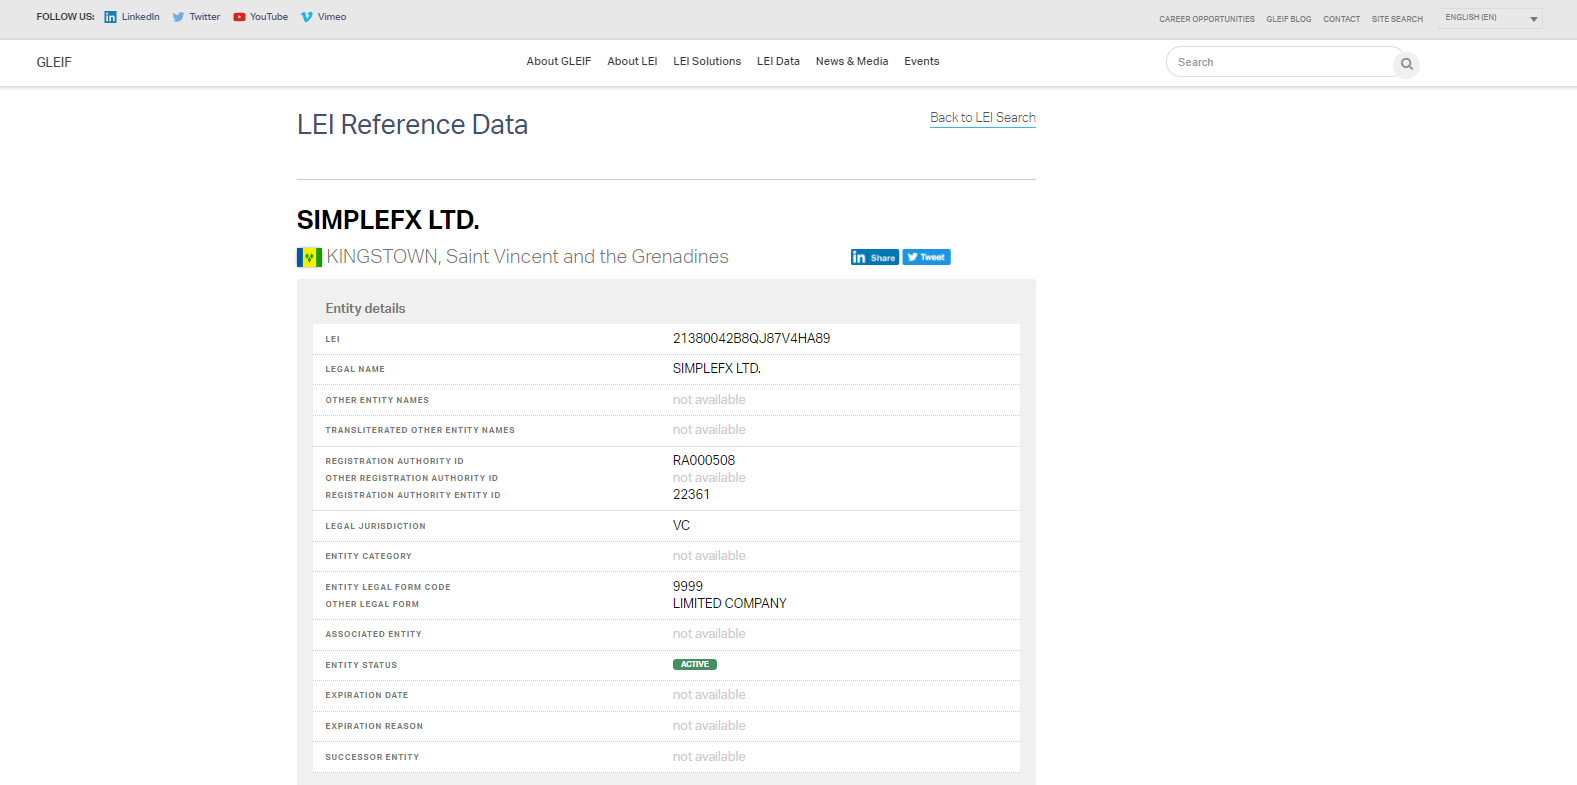1577x785 pixels.
Task: Click the legal name value SIMPLEFX LTD.
Action: 717,368
